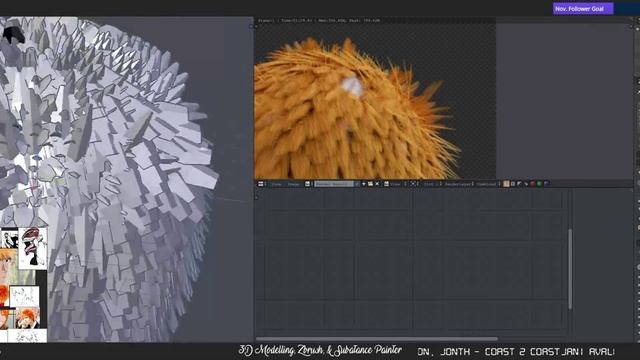Show only the Red channel
The height and width of the screenshot is (360, 640).
532,184
